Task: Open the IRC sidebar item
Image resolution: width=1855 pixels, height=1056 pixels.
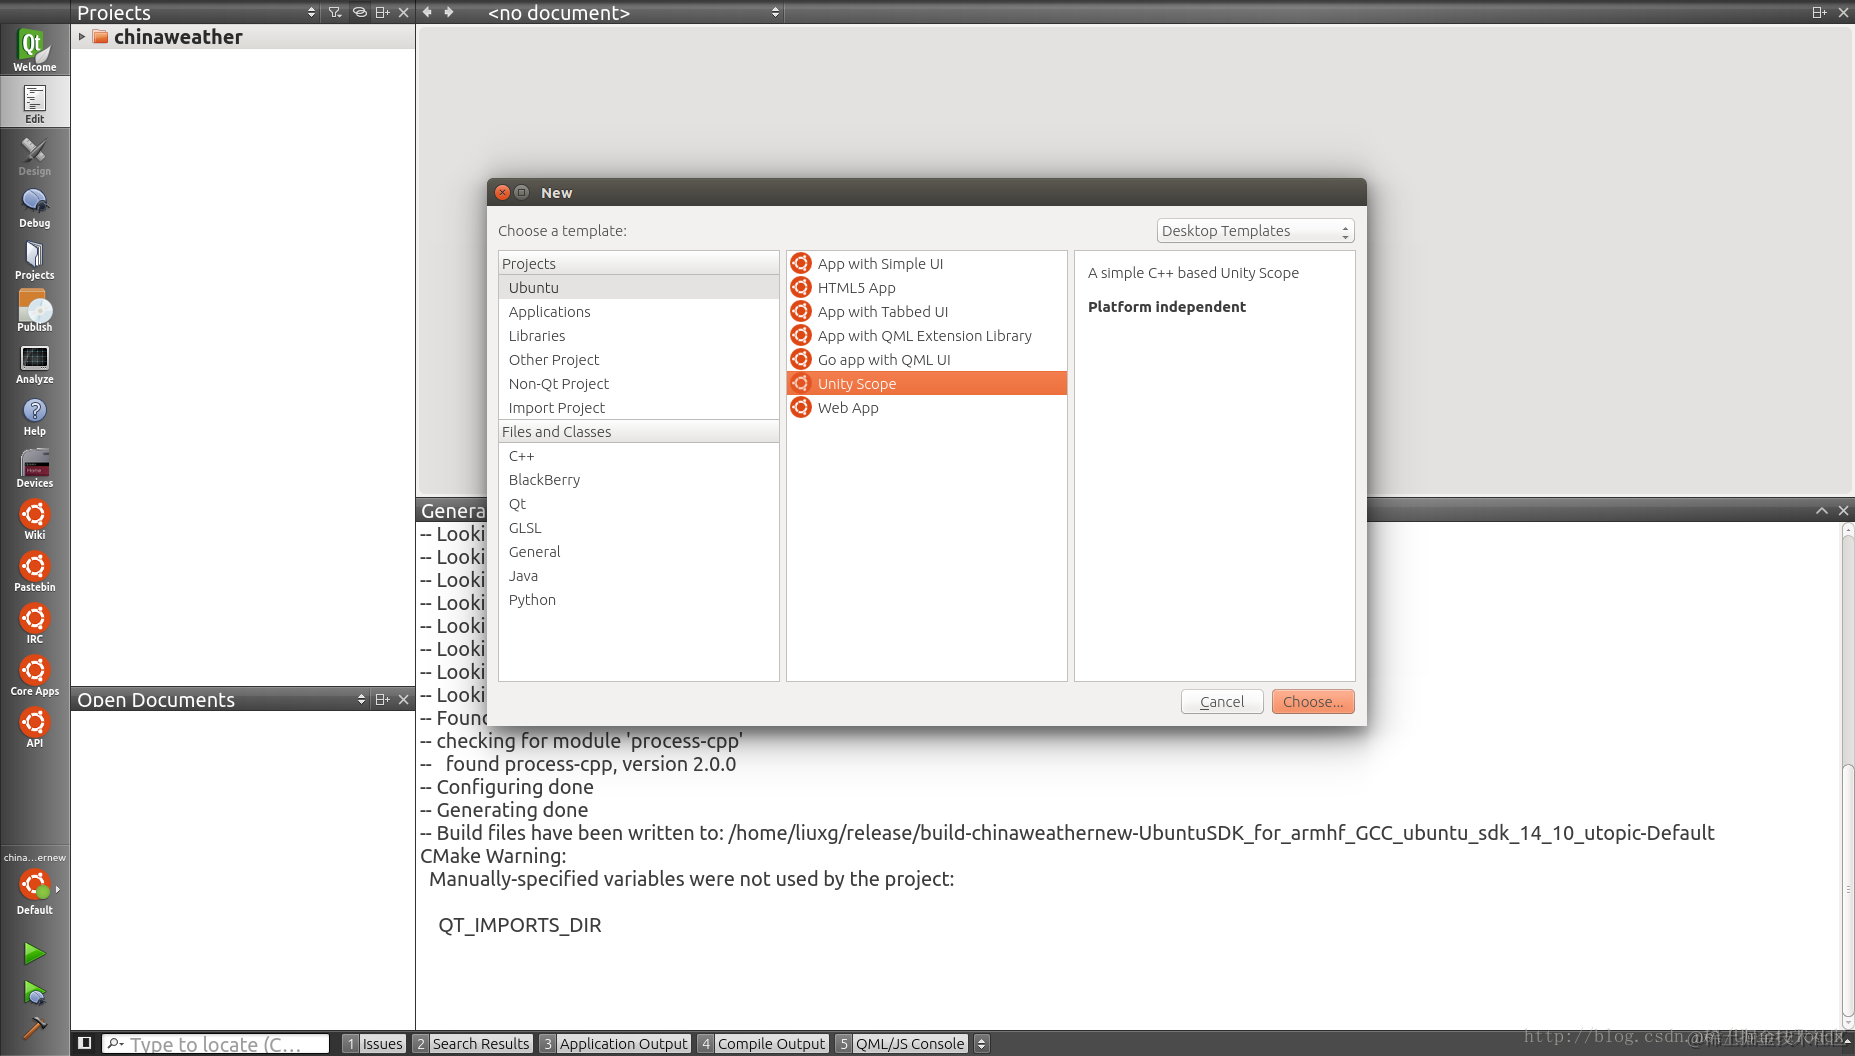Action: (34, 622)
